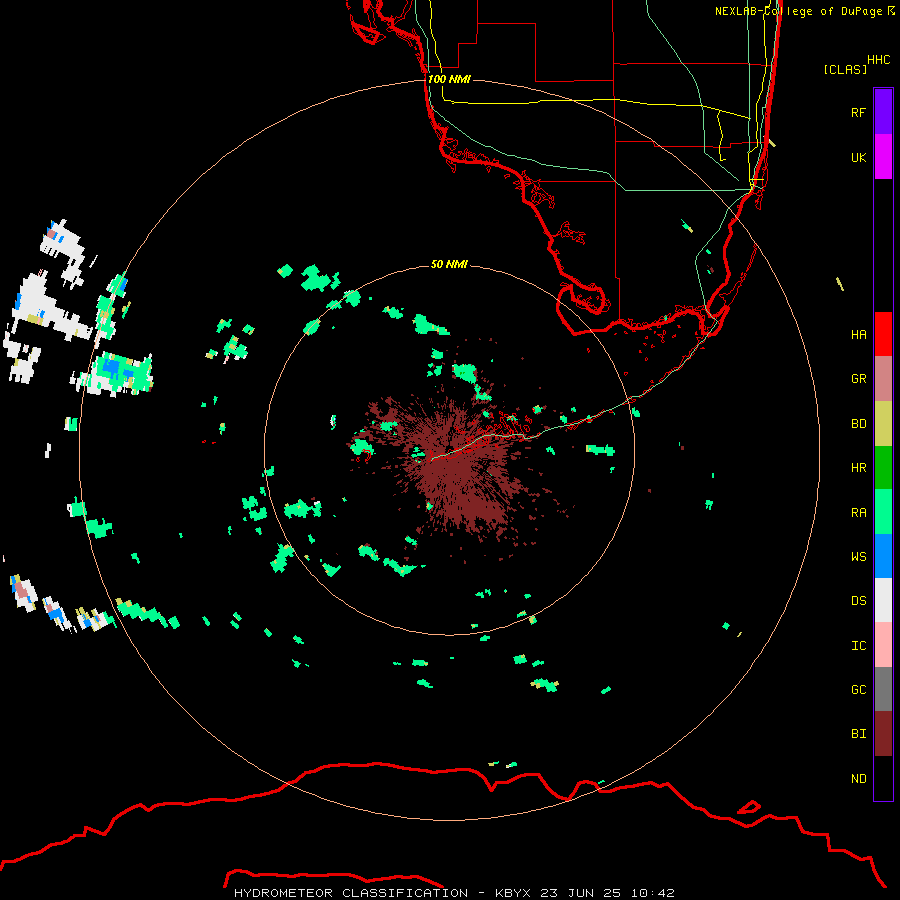This screenshot has height=900, width=900.
Task: Click the RF purple legend swatch
Action: (x=883, y=112)
